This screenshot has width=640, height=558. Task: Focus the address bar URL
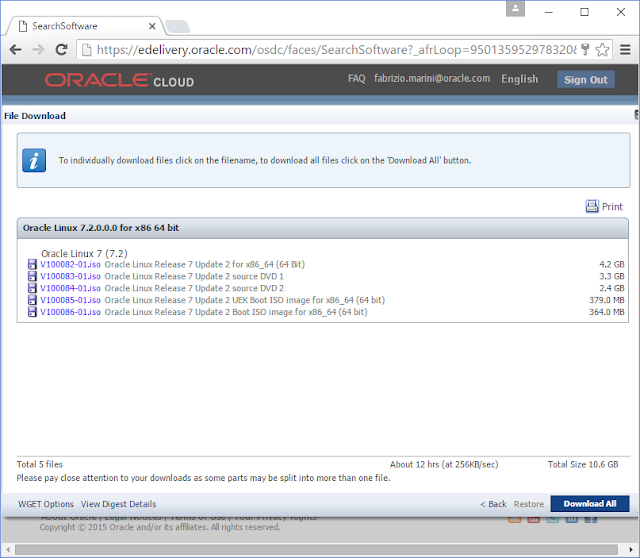tap(336, 50)
